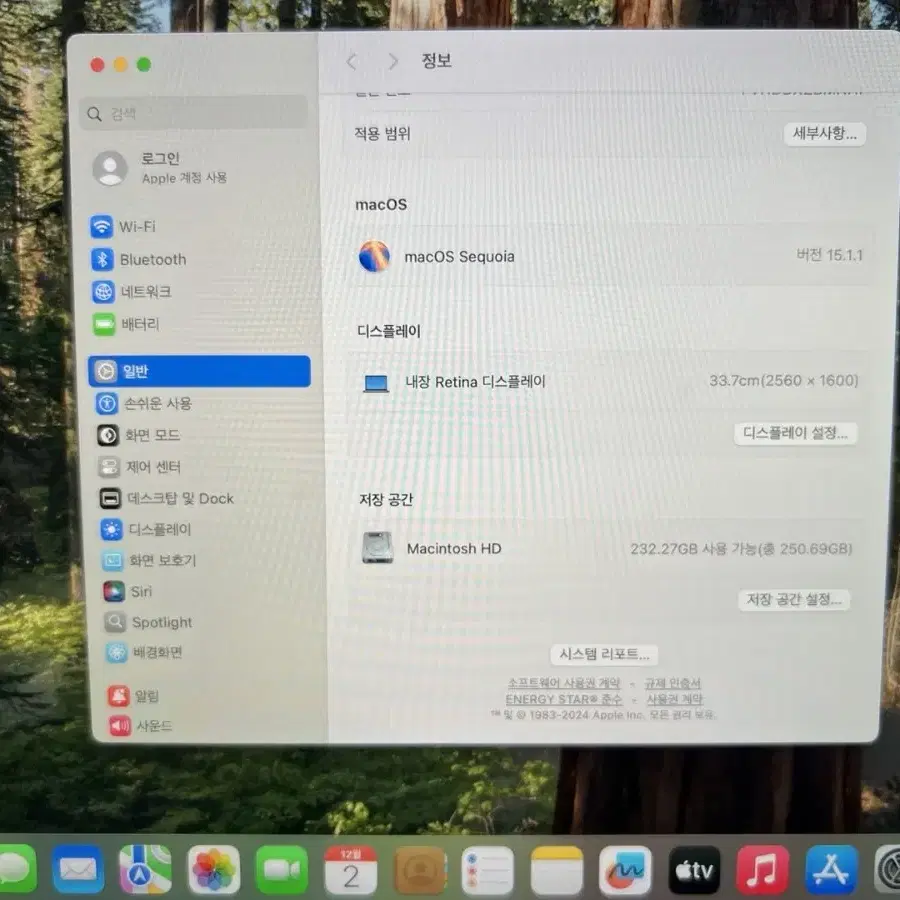Open the ENERGY STAR® 준수 link
Viewport: 900px width, 900px height.
564,699
